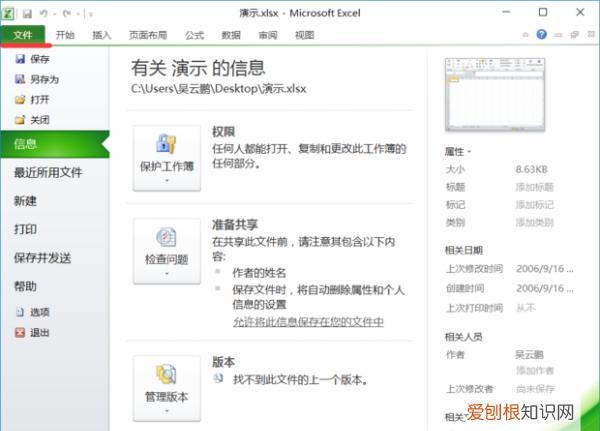Close the workbook window icon on ribbon row

(x=591, y=34)
